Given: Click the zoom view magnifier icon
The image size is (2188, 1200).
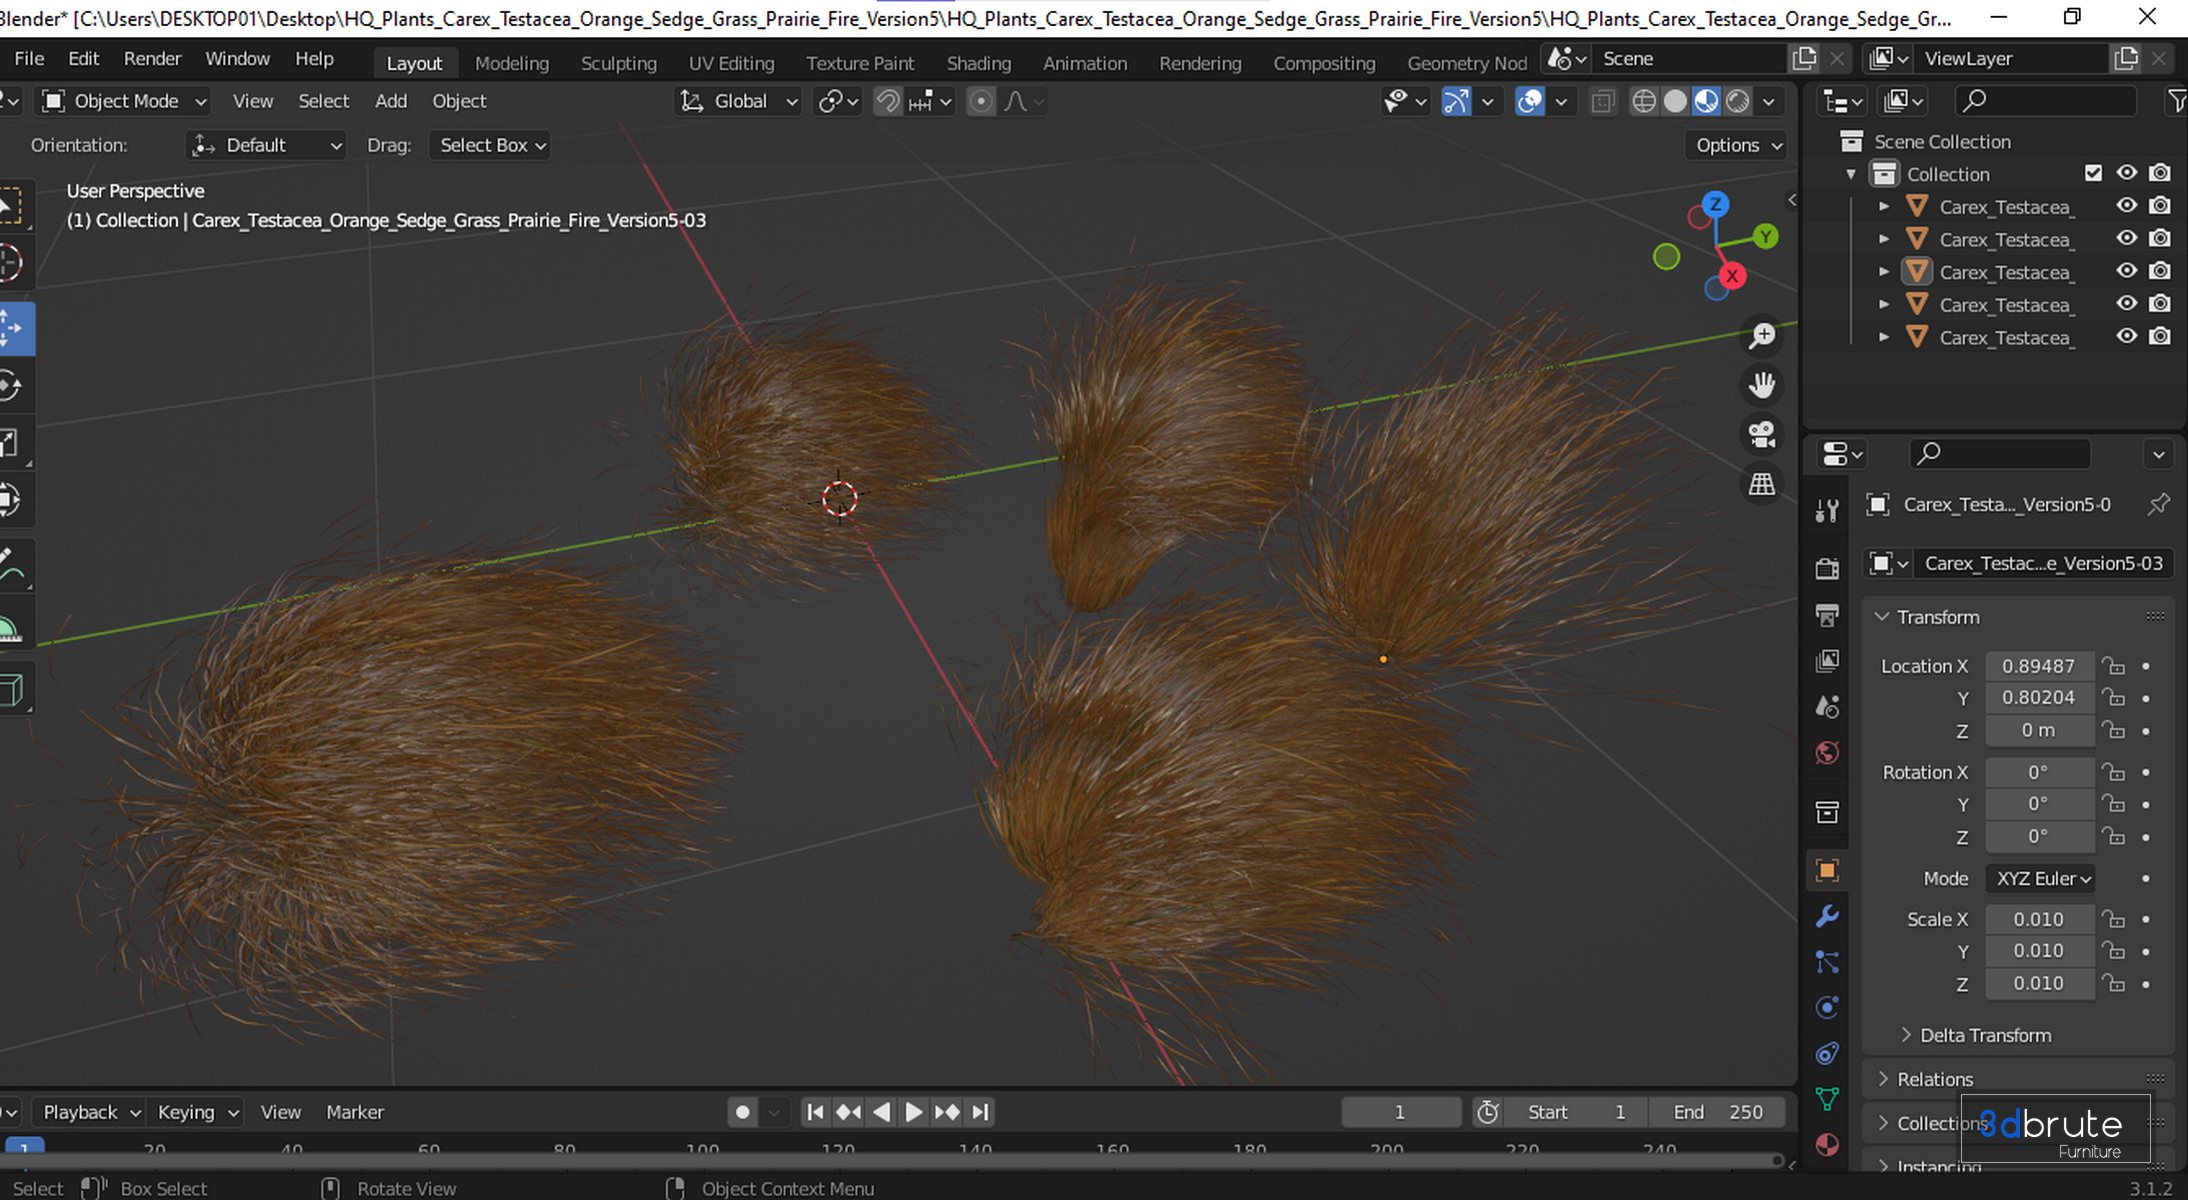Looking at the screenshot, I should (x=1761, y=336).
